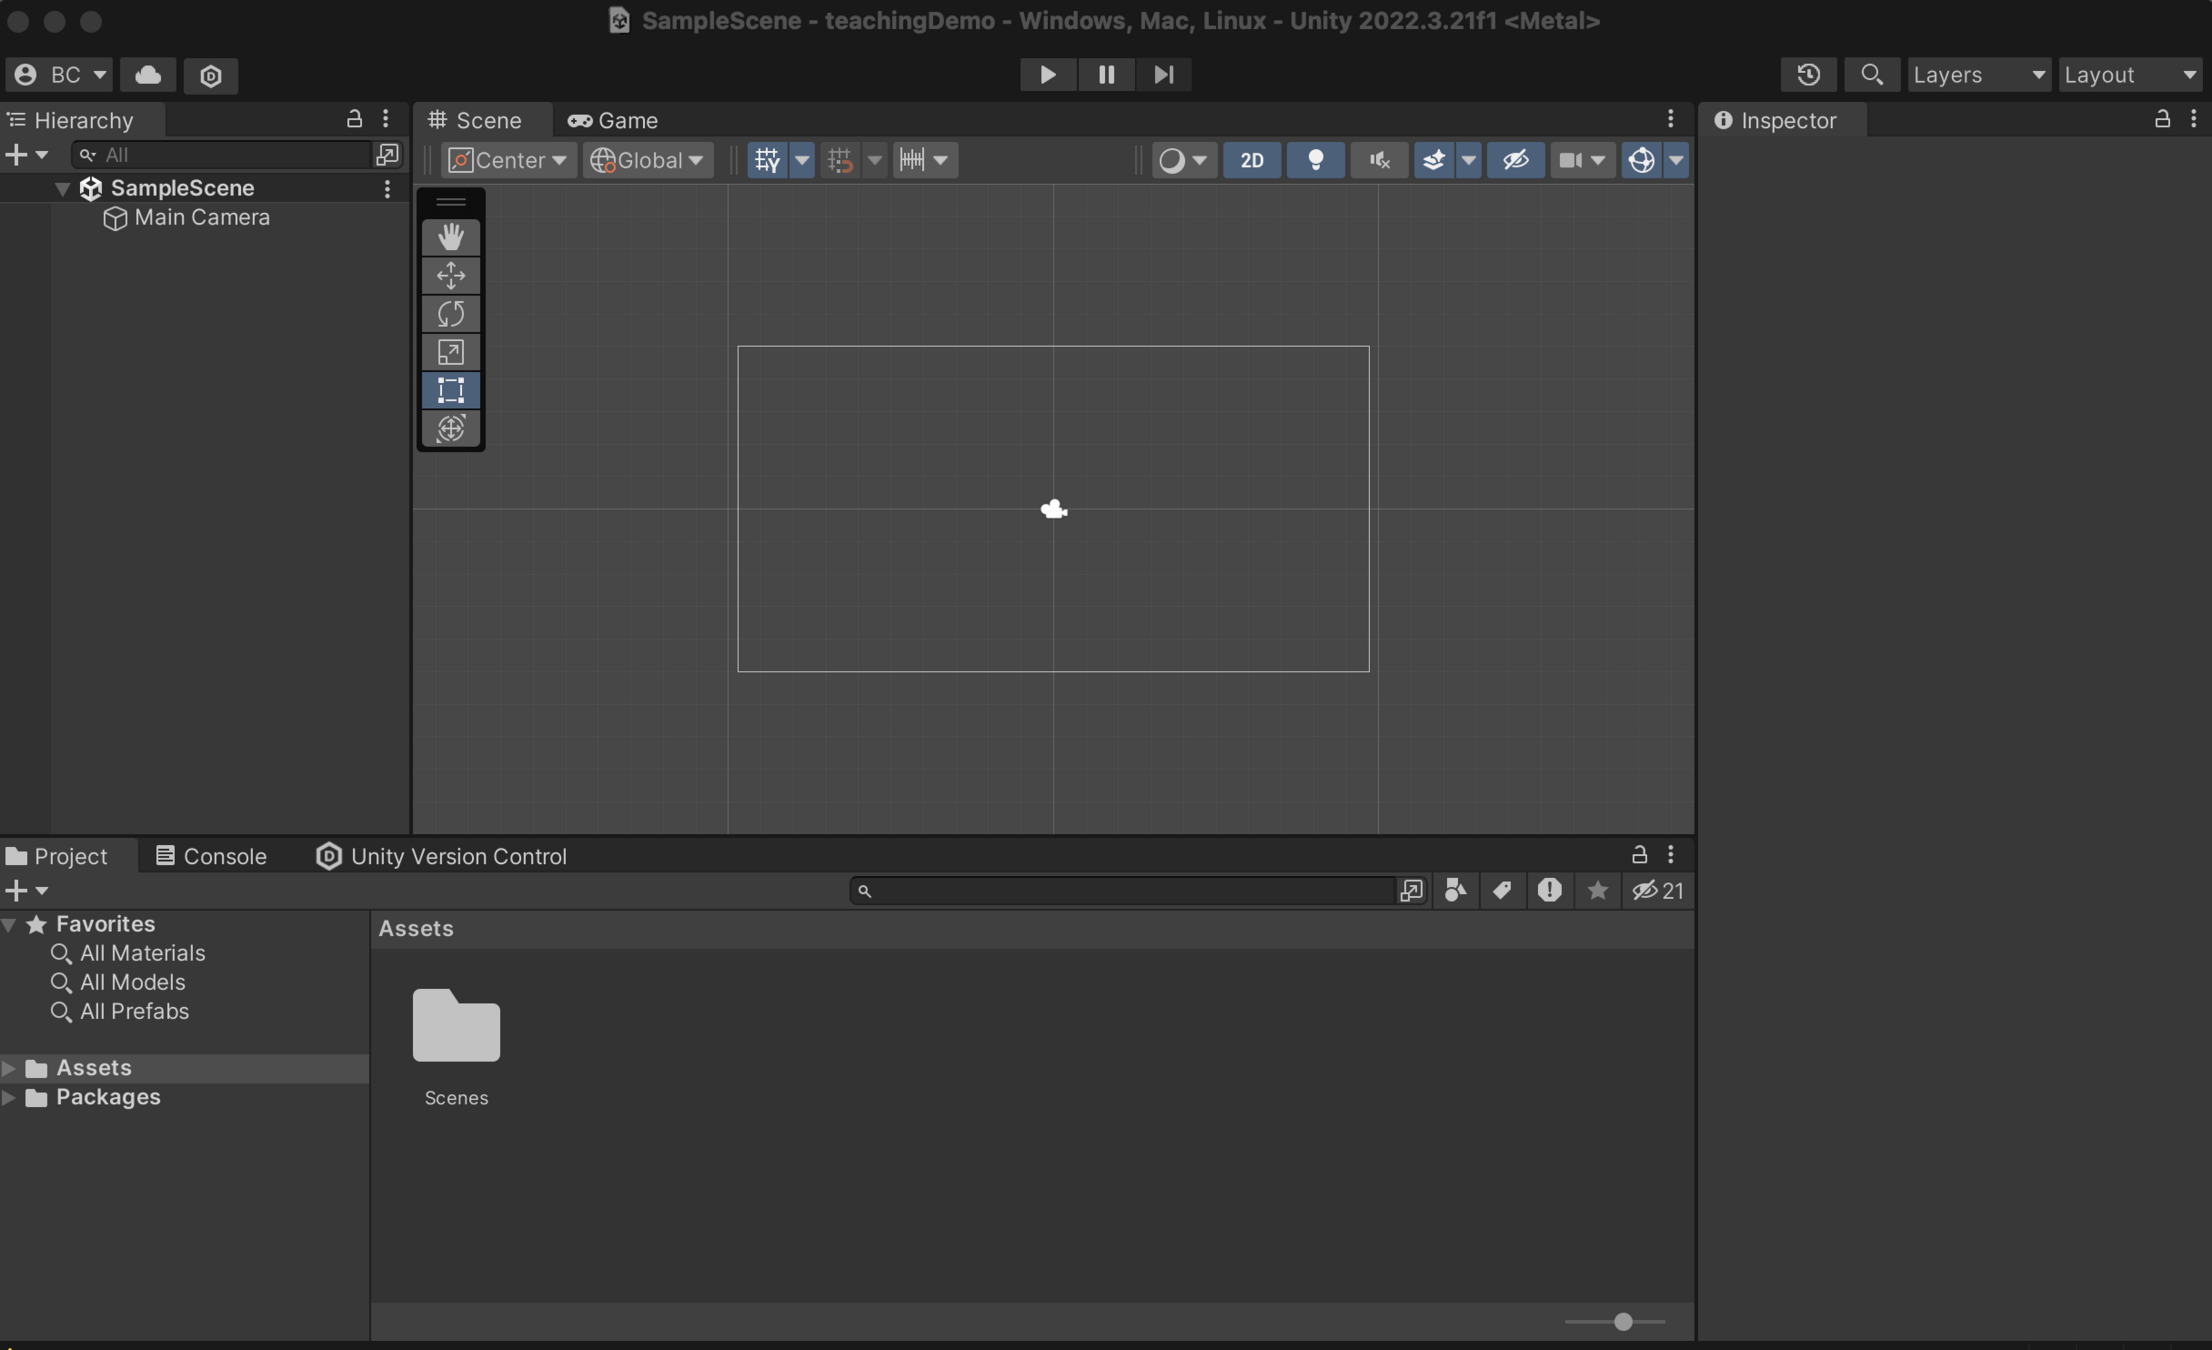
Task: Adjust the asset icon size slider
Action: pyautogui.click(x=1622, y=1322)
